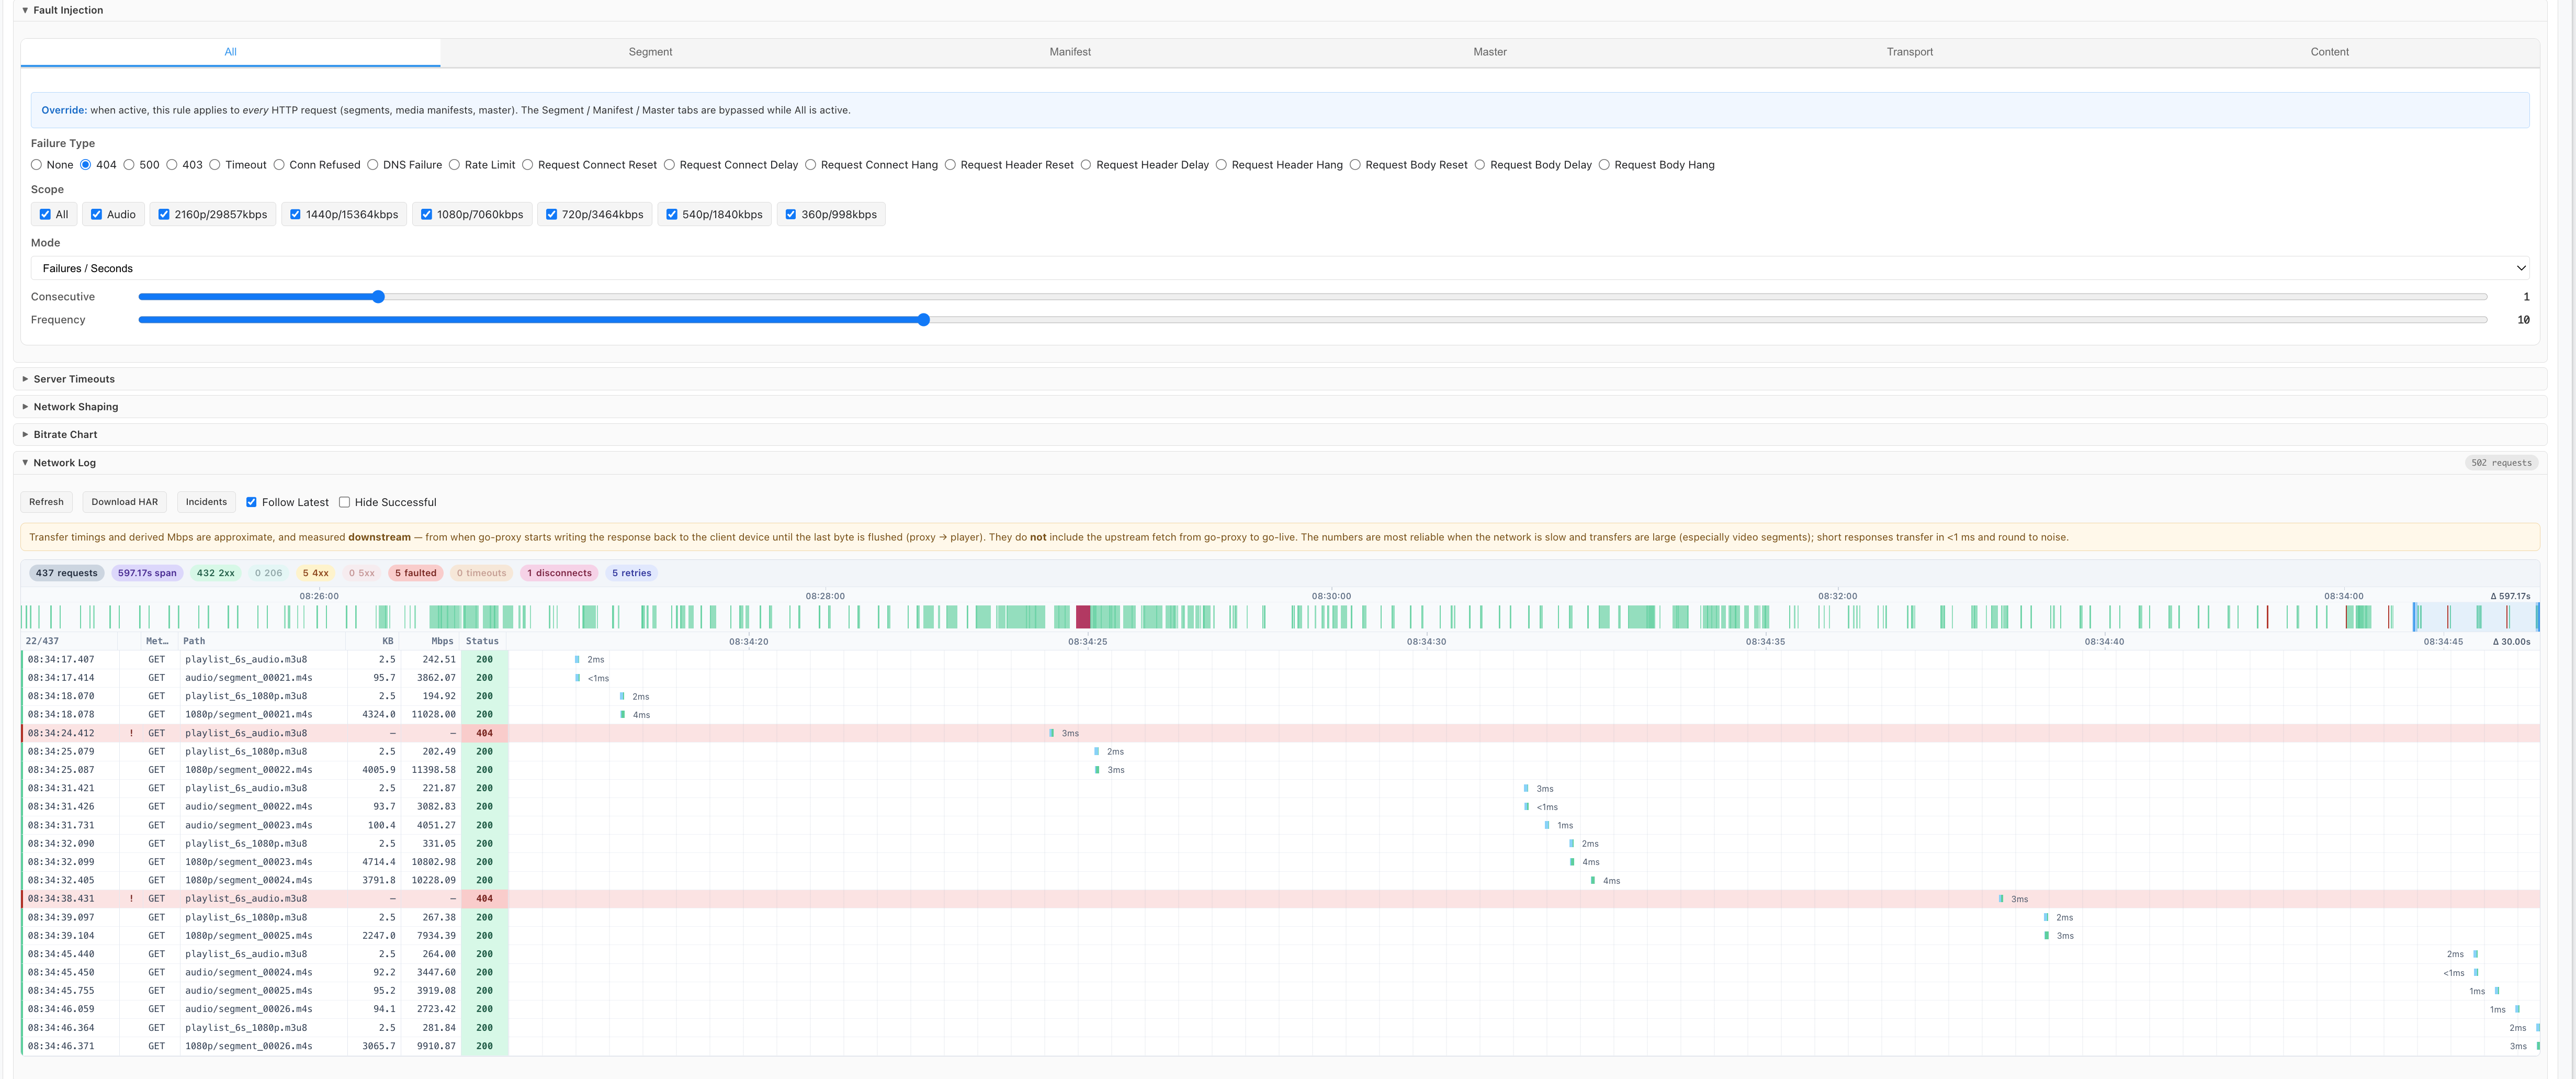Toggle the 360p/998kbps scope checkbox
This screenshot has width=2576, height=1079.
(x=791, y=214)
